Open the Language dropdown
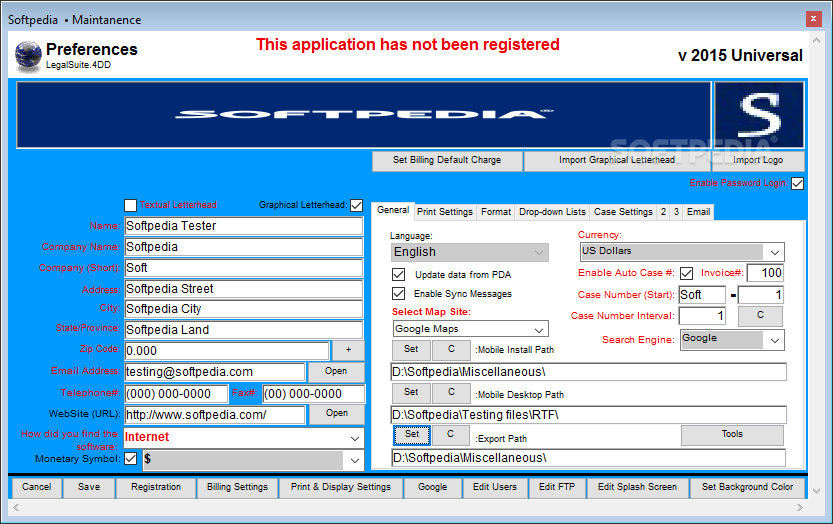Image resolution: width=833 pixels, height=524 pixels. [470, 252]
